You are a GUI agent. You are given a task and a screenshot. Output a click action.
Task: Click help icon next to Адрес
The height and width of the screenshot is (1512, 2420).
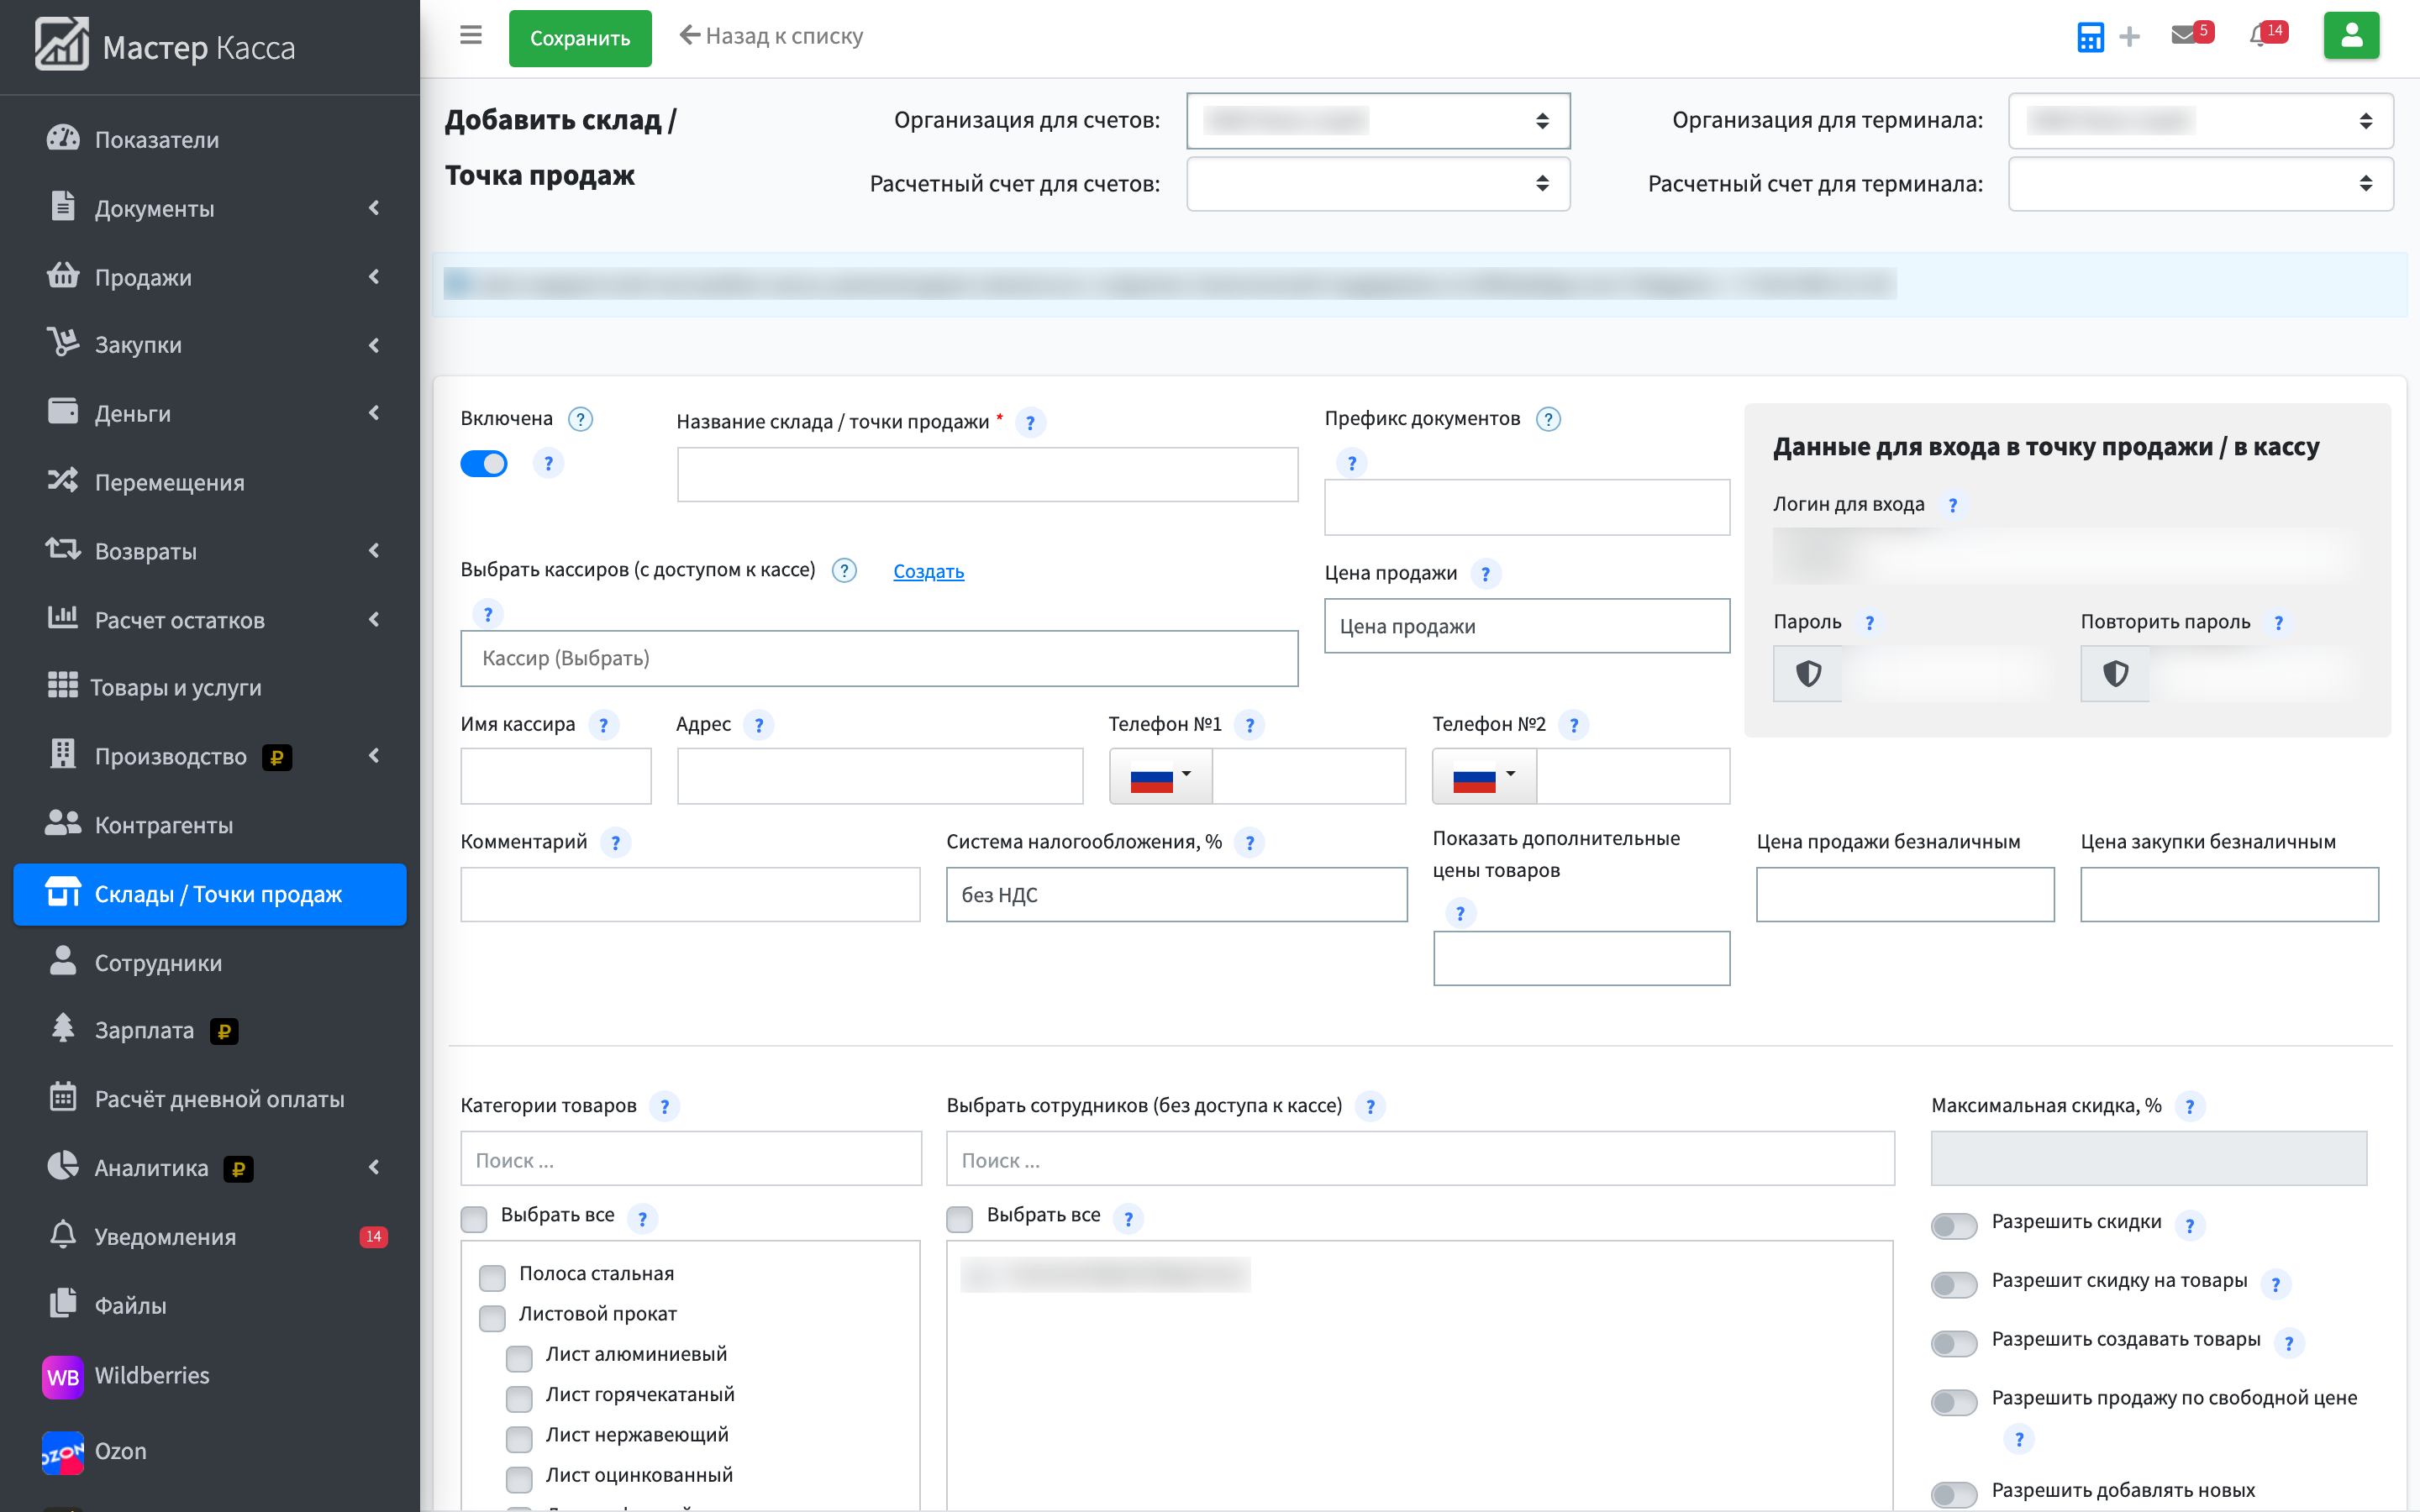pos(758,725)
